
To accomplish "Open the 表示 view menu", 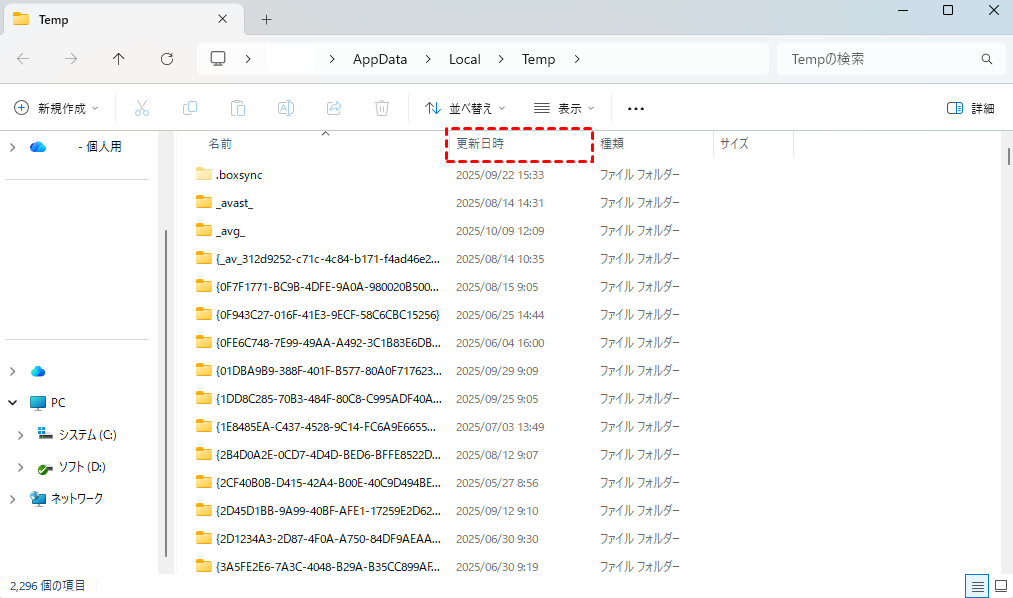I will coord(564,108).
